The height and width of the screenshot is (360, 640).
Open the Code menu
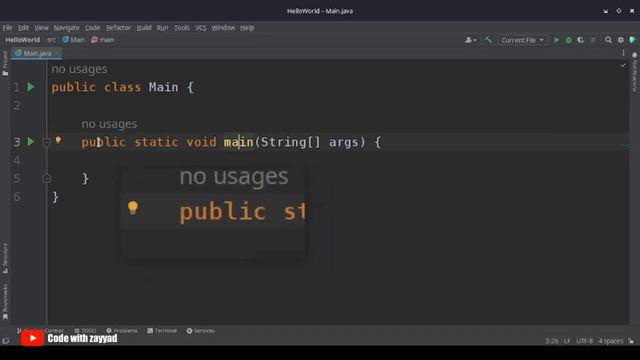pos(92,28)
